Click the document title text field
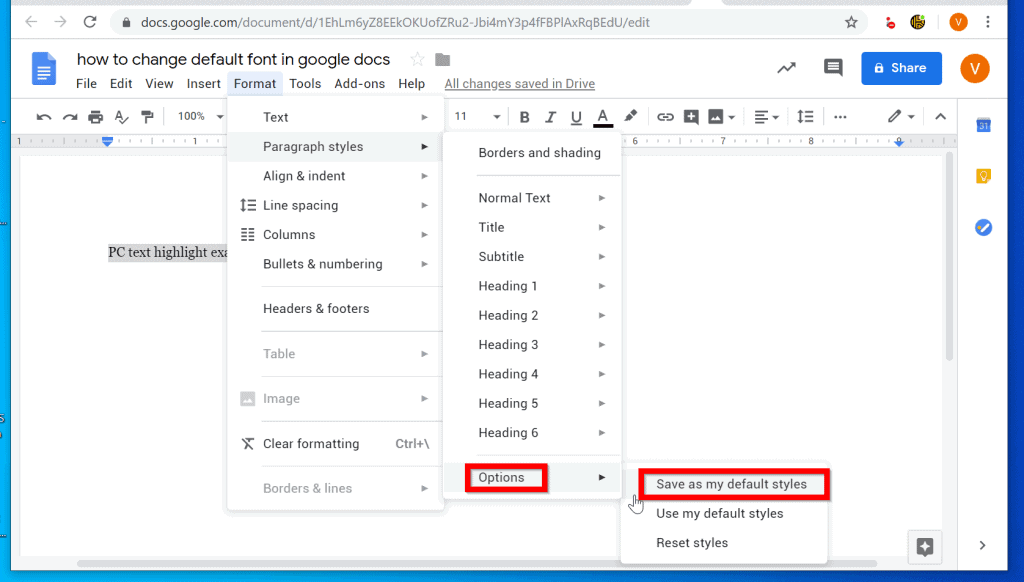The image size is (1024, 582). tap(233, 59)
